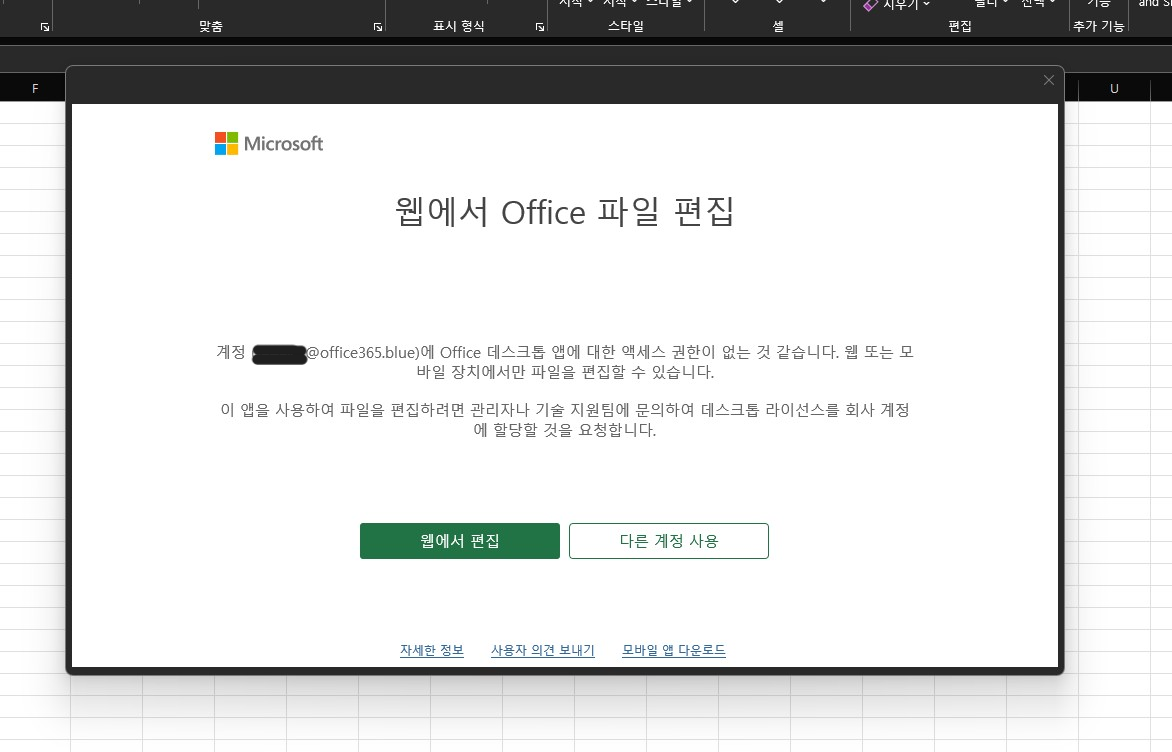Open the 표시 형식 group dialog launcher
This screenshot has width=1172, height=752.
540,27
